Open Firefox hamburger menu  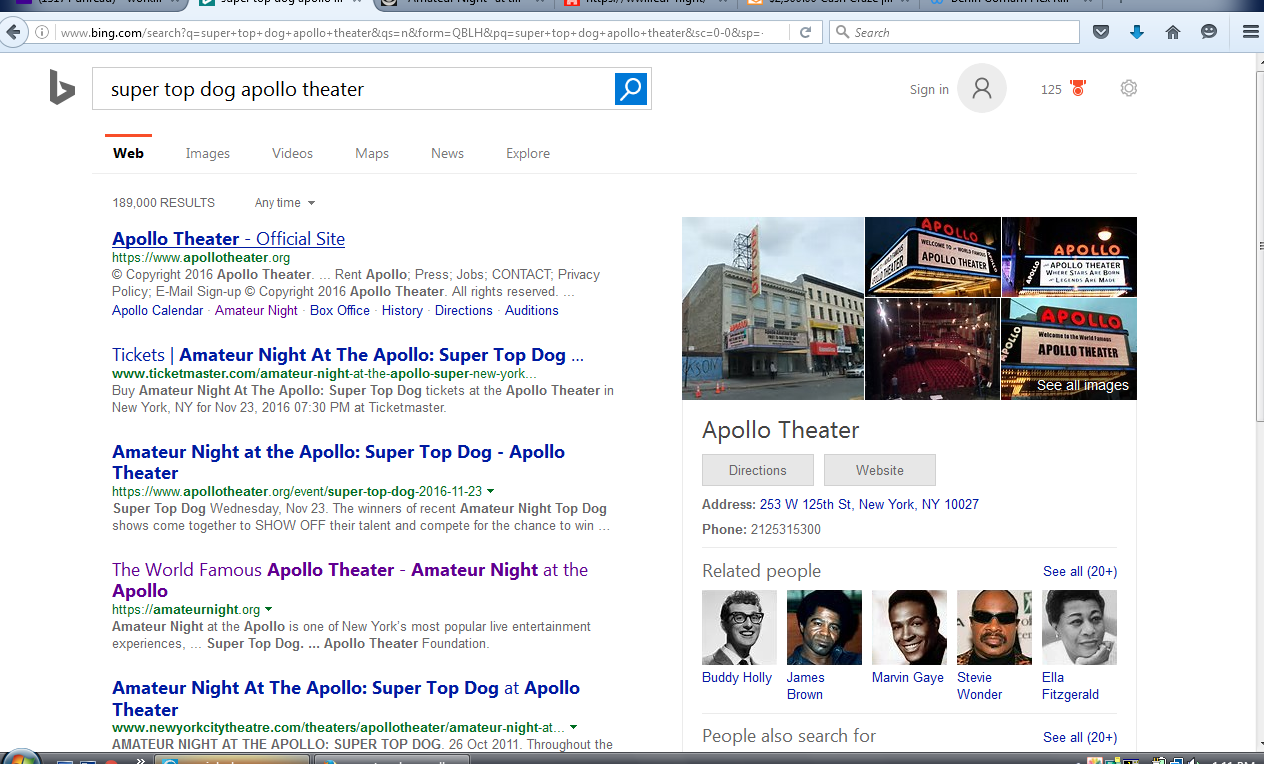click(1250, 32)
